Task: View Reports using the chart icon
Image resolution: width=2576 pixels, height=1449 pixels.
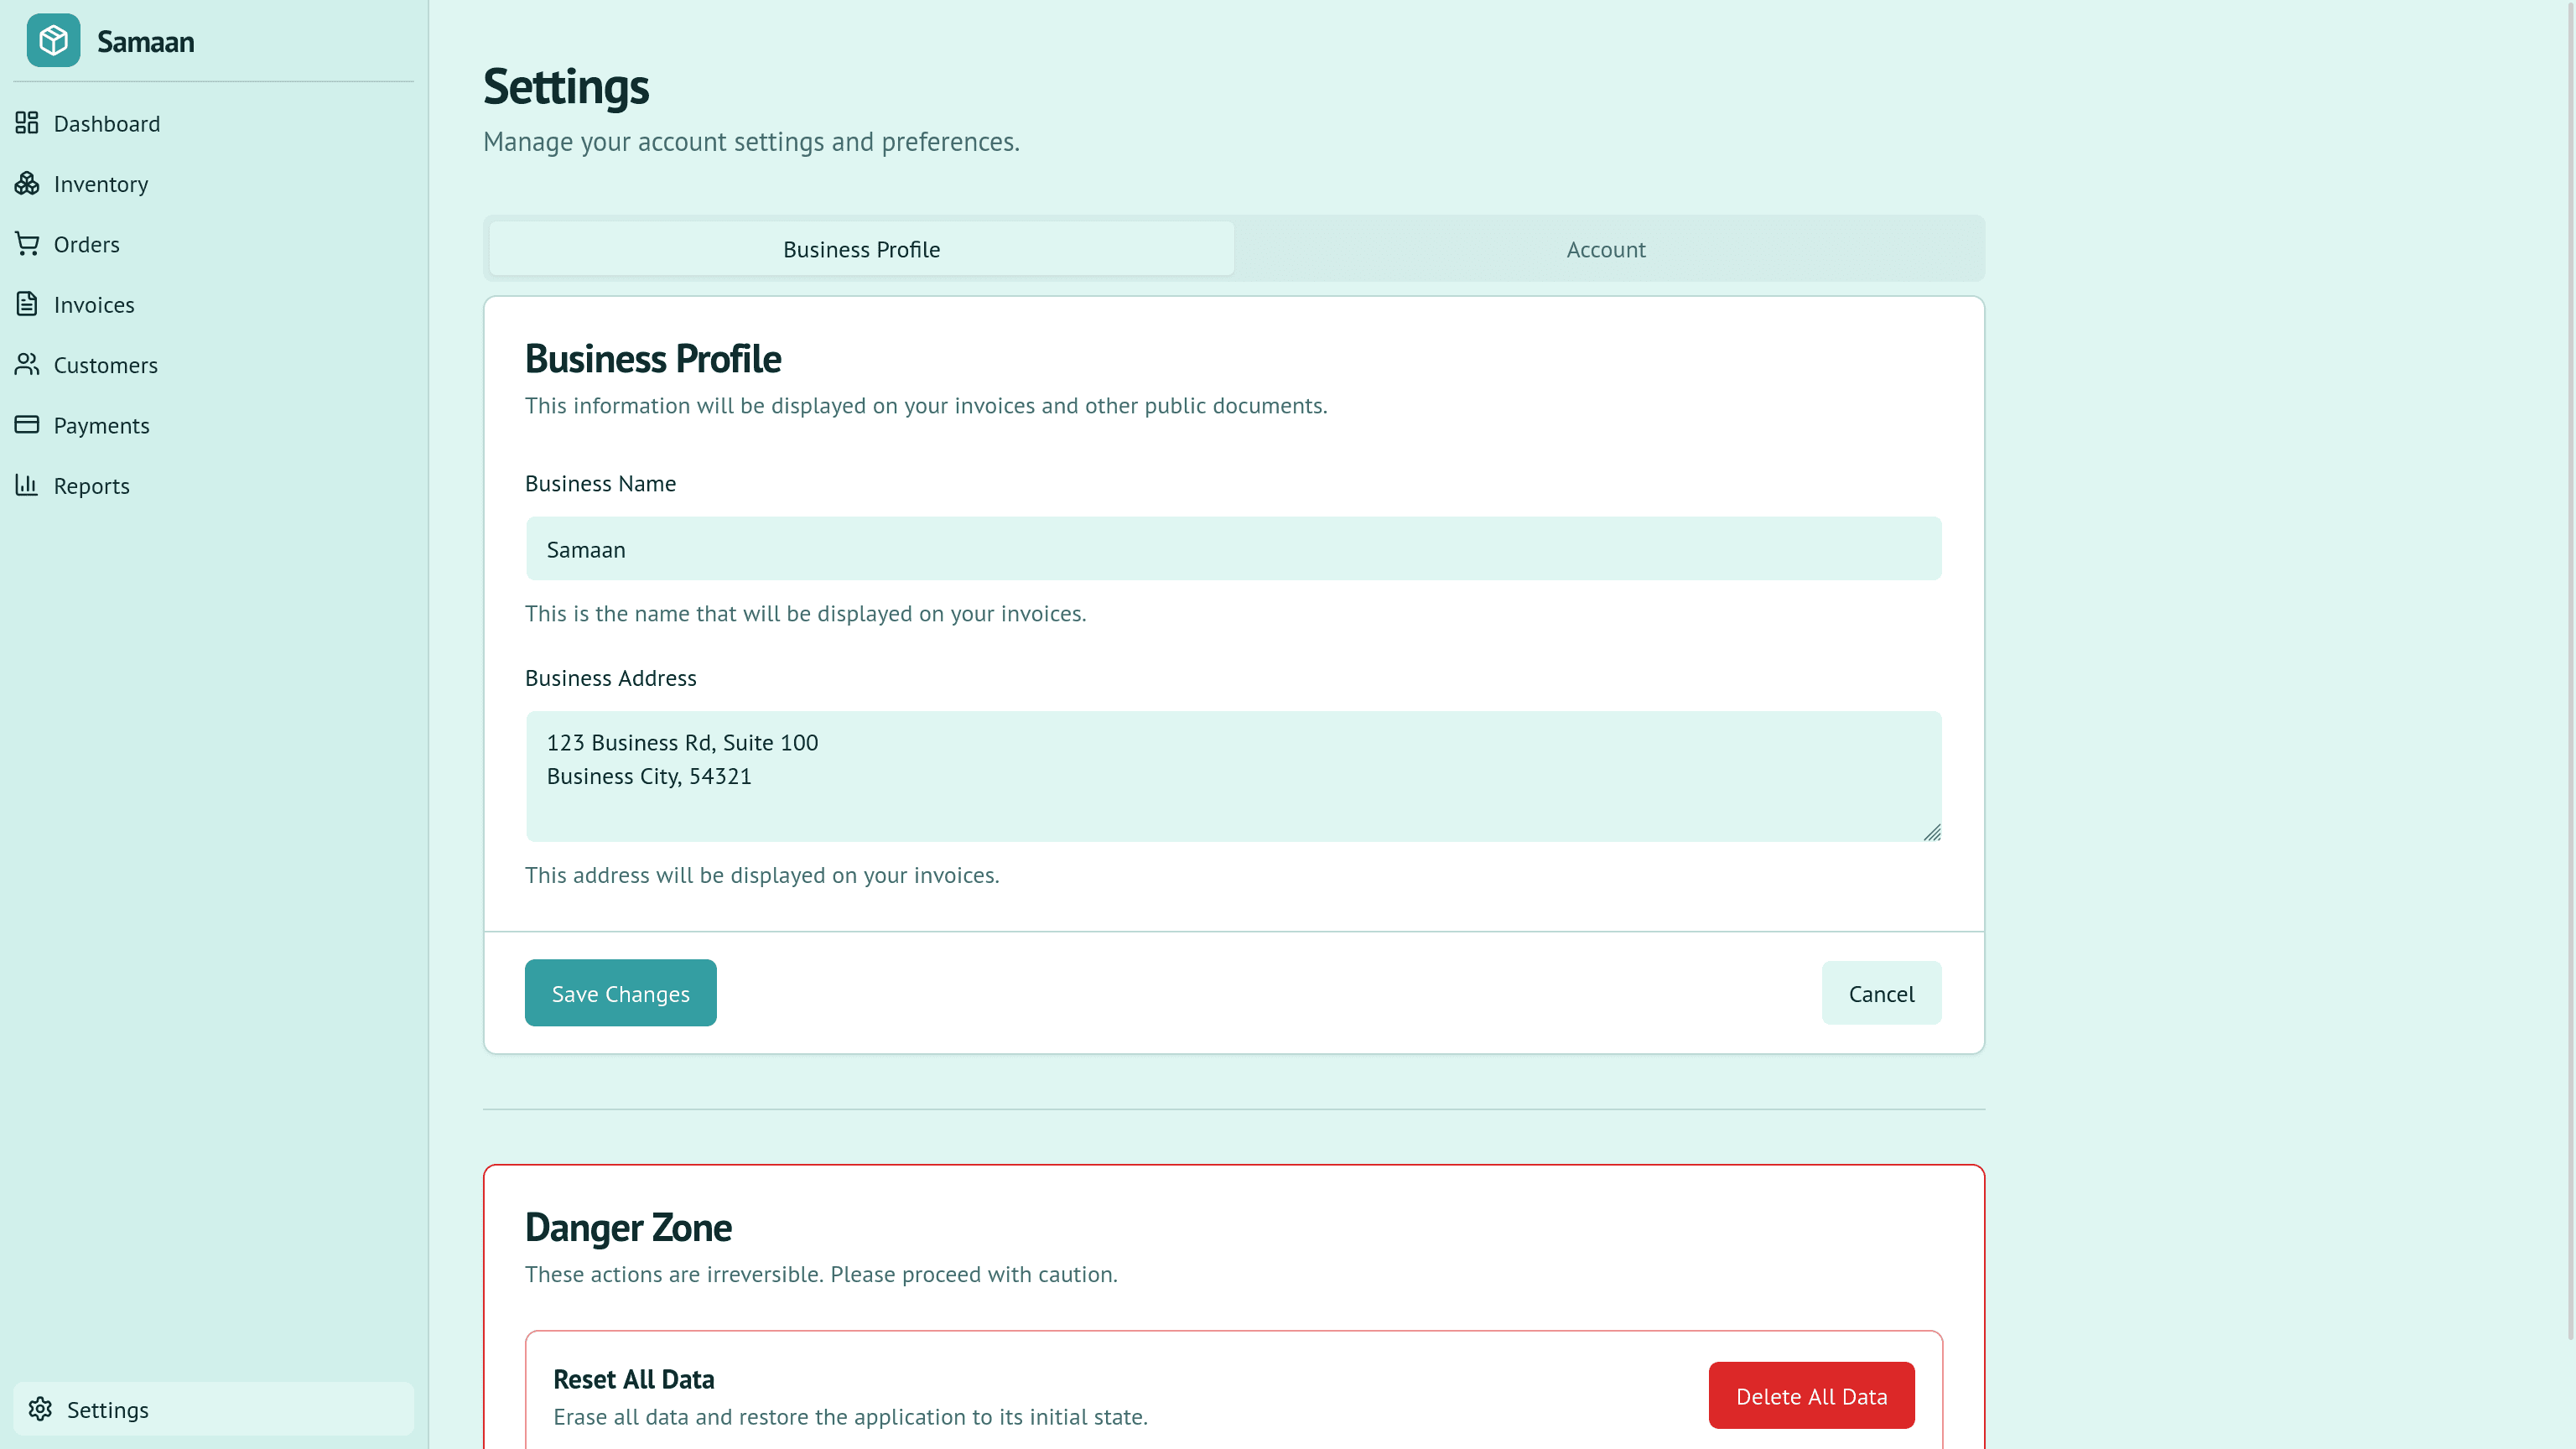Action: click(27, 485)
